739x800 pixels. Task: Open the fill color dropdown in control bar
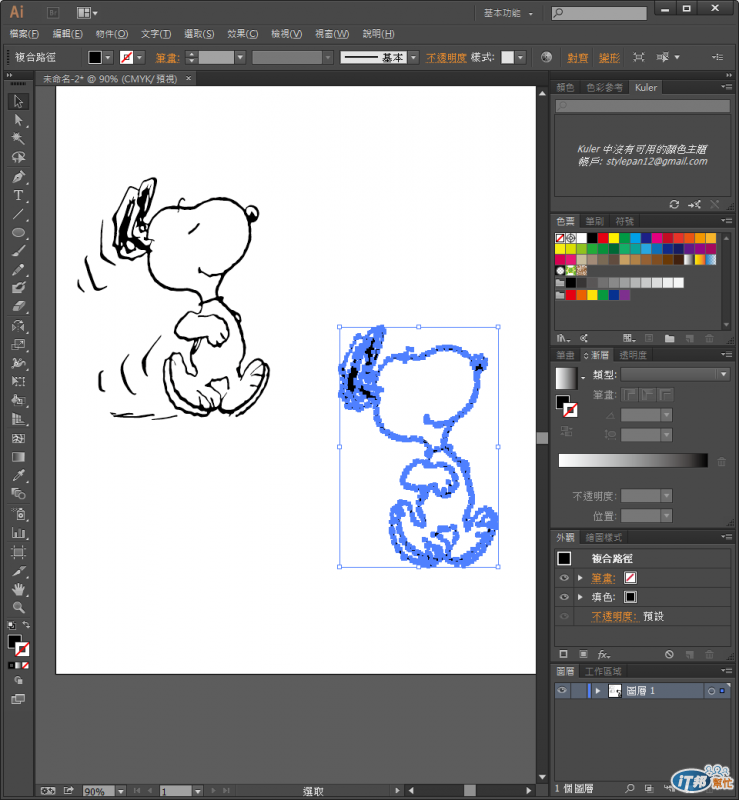coord(108,58)
